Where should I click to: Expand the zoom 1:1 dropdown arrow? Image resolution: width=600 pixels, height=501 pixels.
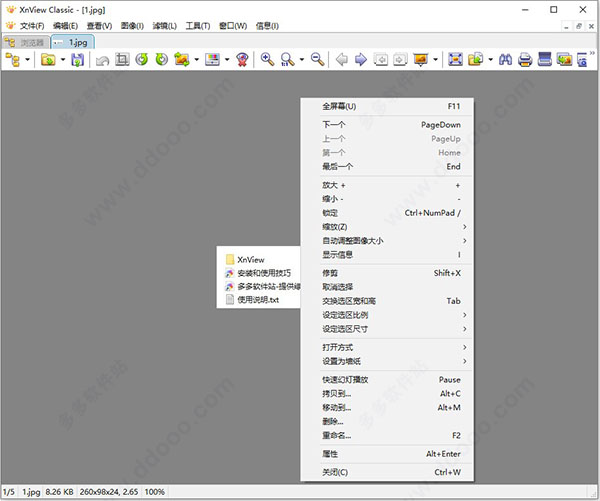point(302,60)
